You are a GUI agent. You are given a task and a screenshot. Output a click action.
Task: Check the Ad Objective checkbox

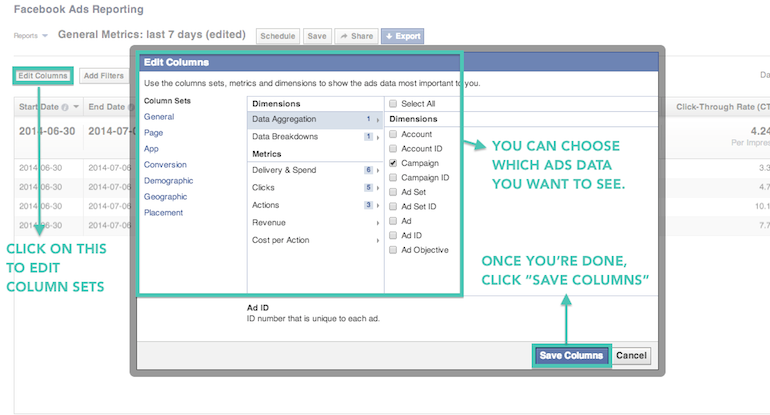tap(393, 250)
